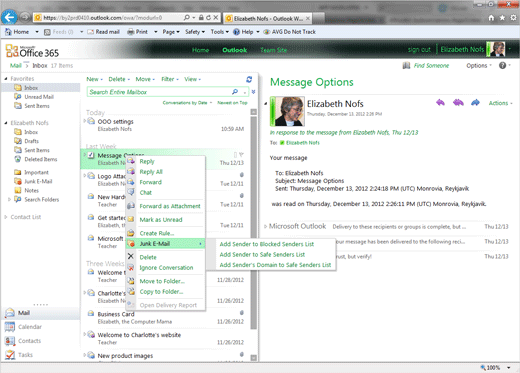Click in the Search Entire Mailbox field
Viewport: 520px width, 373px height.
(159, 92)
